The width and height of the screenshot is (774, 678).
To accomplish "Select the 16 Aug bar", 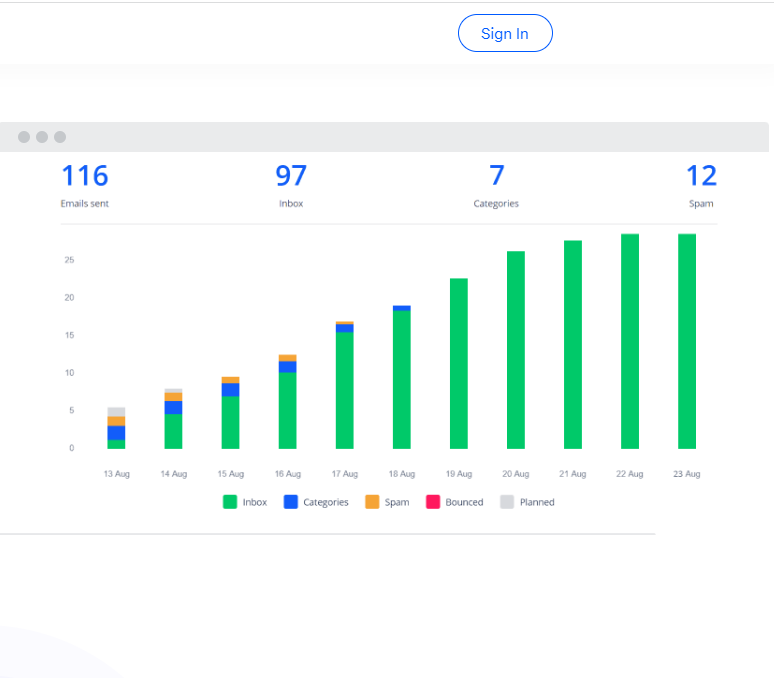I will point(287,402).
